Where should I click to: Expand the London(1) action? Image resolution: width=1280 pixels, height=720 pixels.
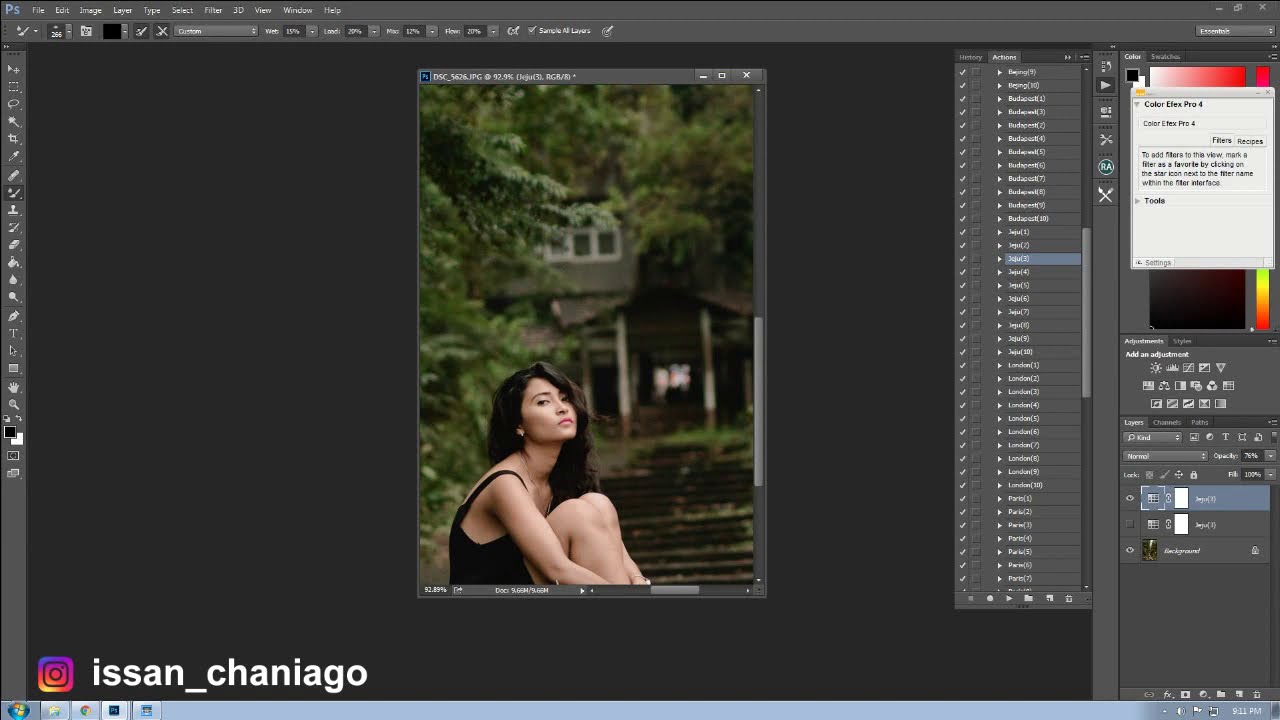coord(999,365)
